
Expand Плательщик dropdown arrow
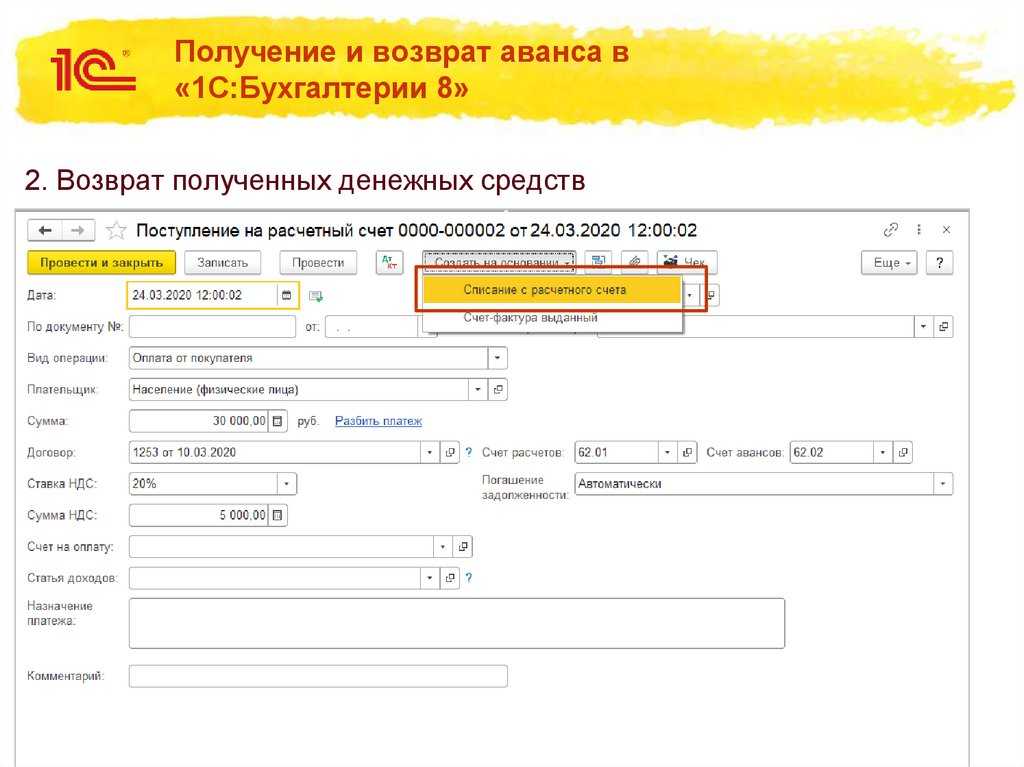478,390
